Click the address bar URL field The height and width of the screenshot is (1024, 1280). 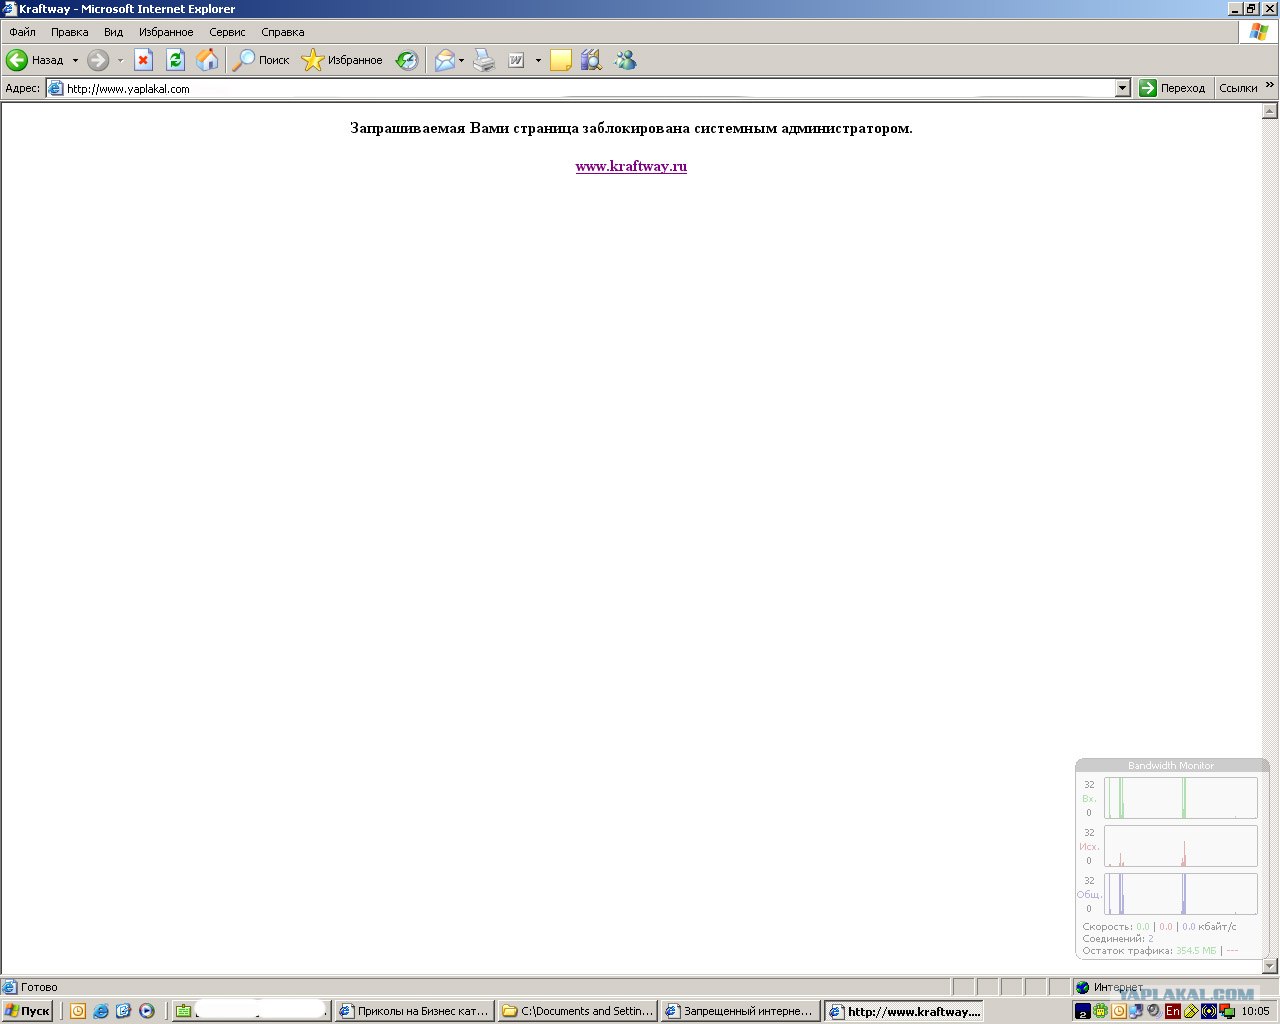coord(589,88)
